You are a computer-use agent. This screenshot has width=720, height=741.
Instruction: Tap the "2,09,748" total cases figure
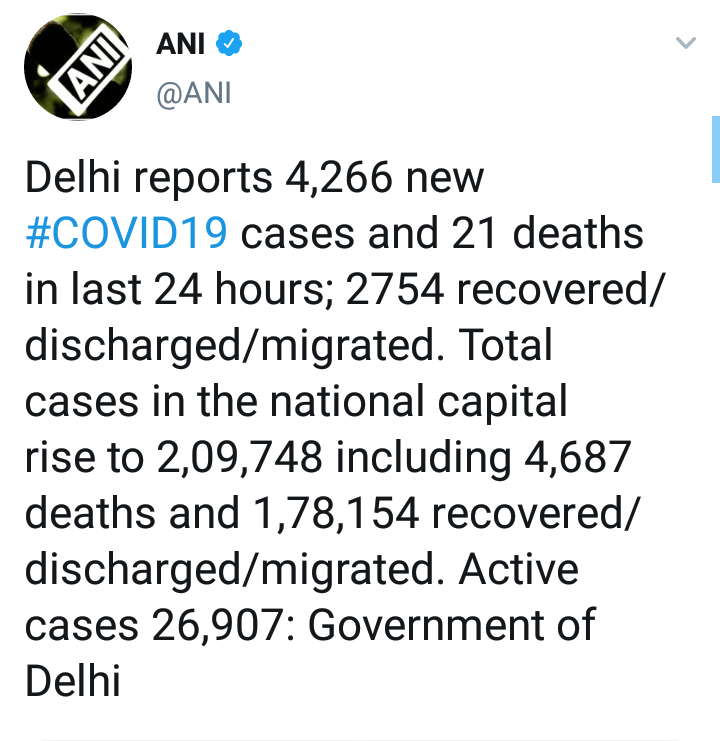click(x=239, y=458)
